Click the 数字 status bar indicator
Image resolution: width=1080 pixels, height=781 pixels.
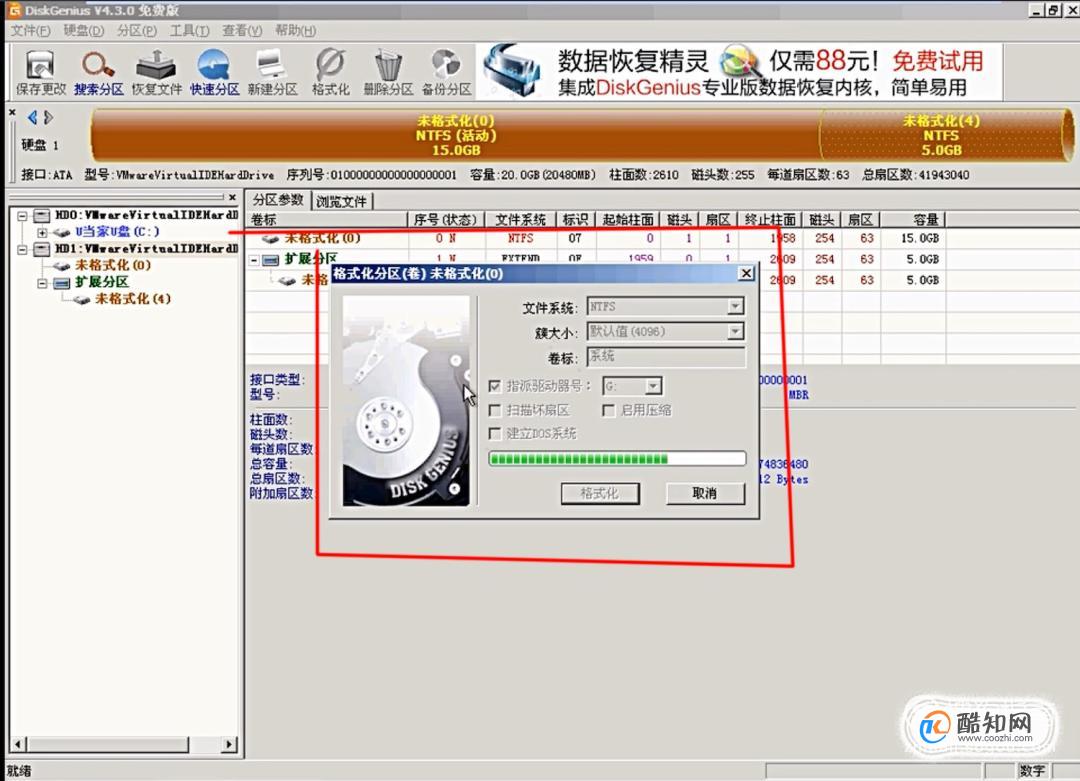tap(1032, 771)
